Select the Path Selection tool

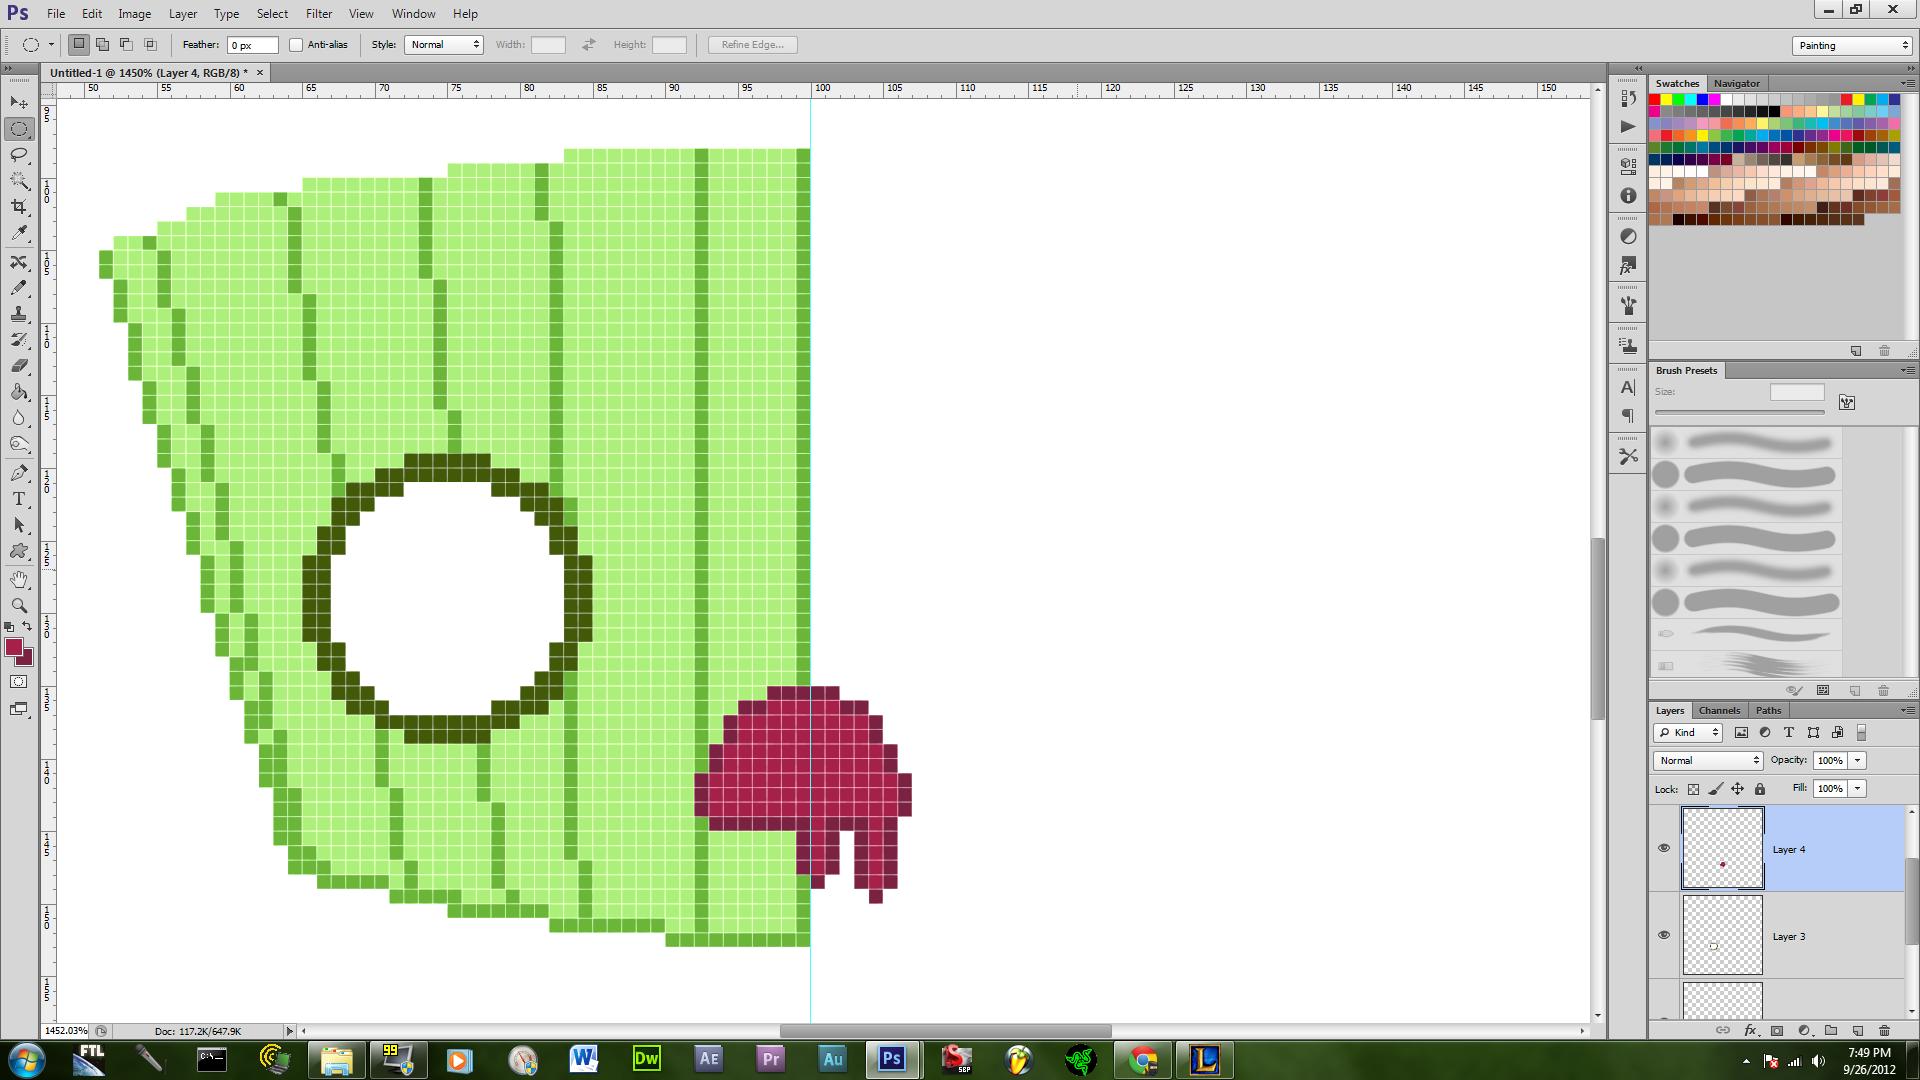(19, 525)
